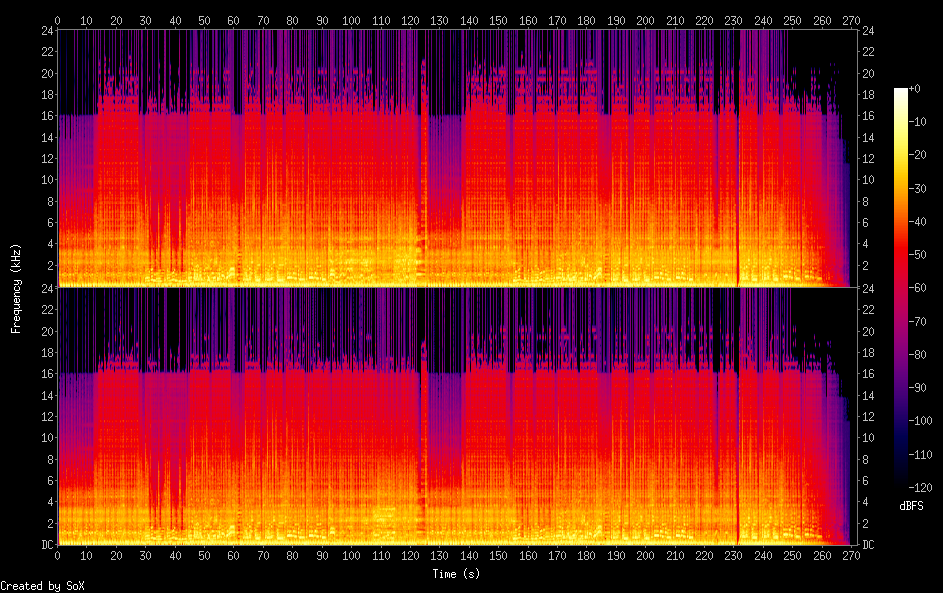943x593 pixels.
Task: Click the 60 second tick on the bottom time axis
Action: click(x=234, y=554)
